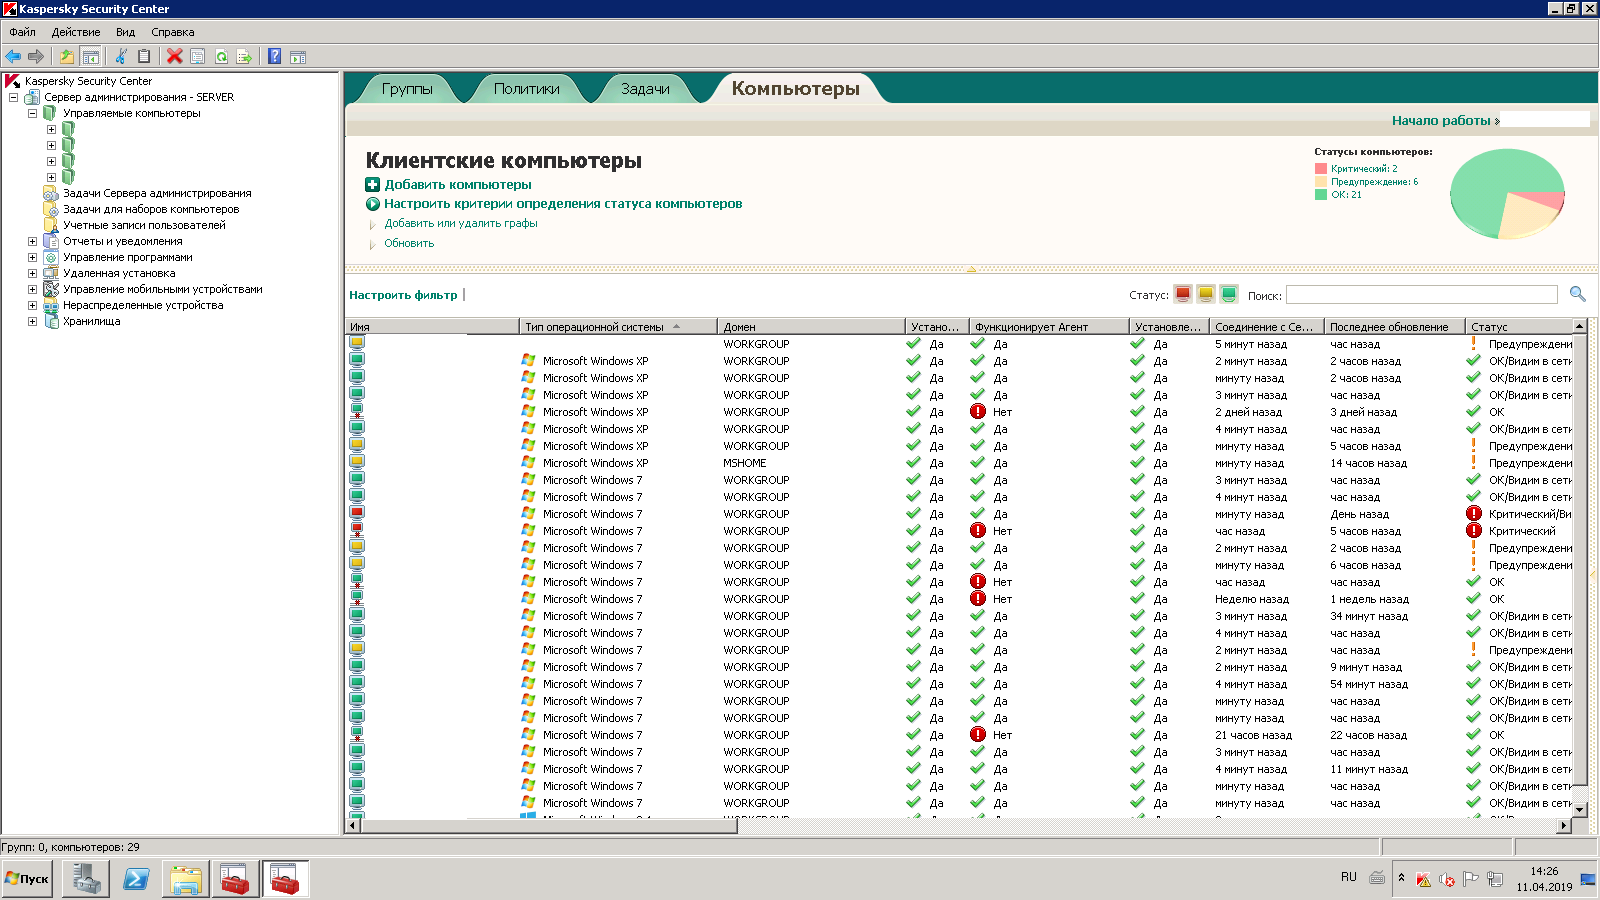Switch to the Политики tab
The height and width of the screenshot is (900, 1600).
click(x=526, y=89)
